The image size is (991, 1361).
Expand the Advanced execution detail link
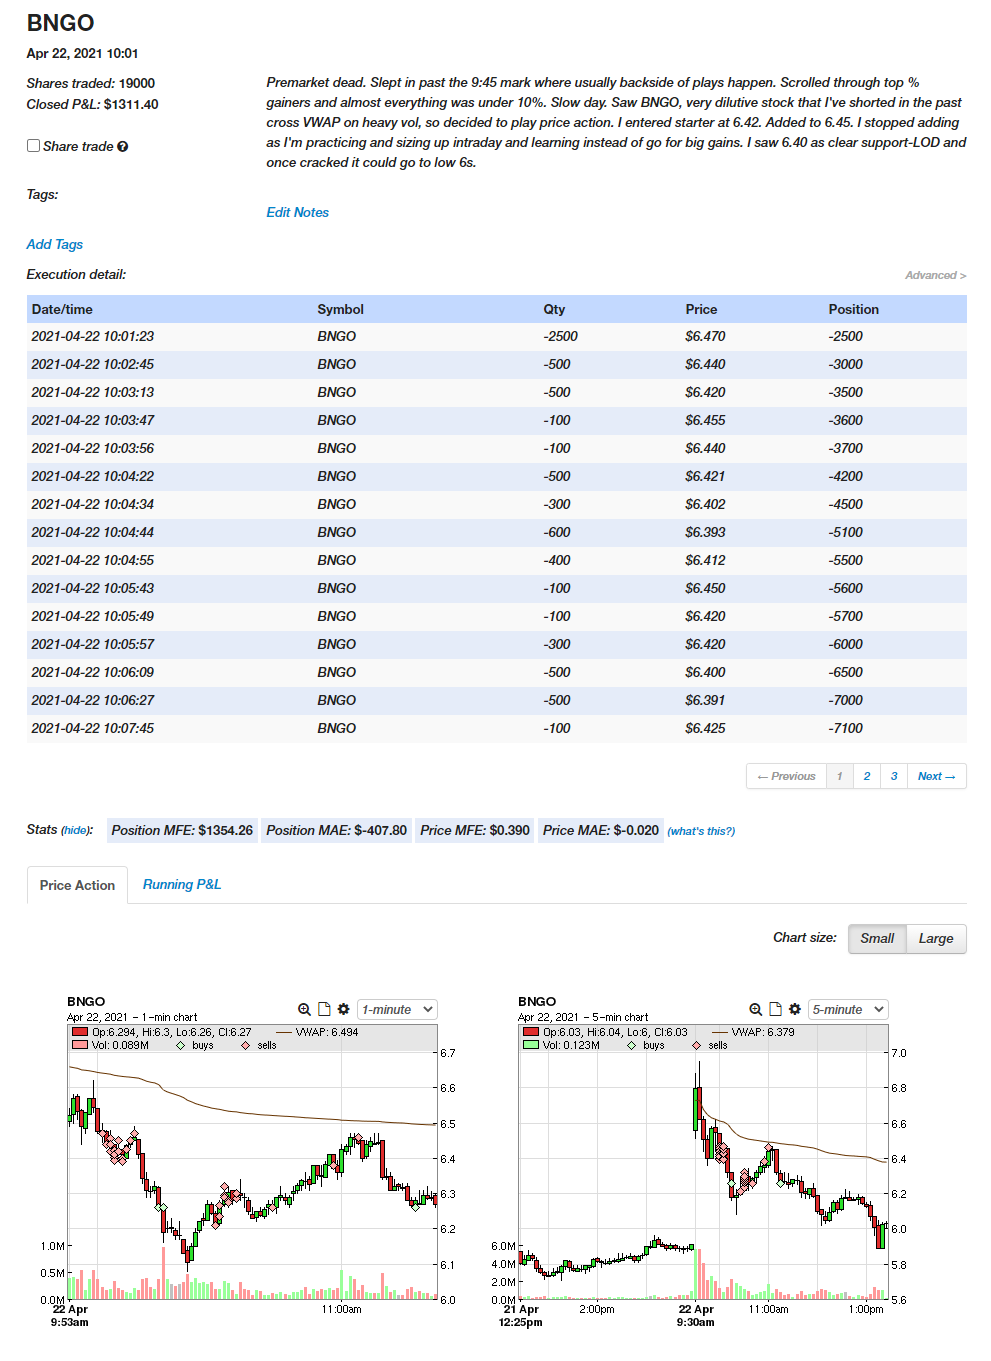pyautogui.click(x=935, y=275)
